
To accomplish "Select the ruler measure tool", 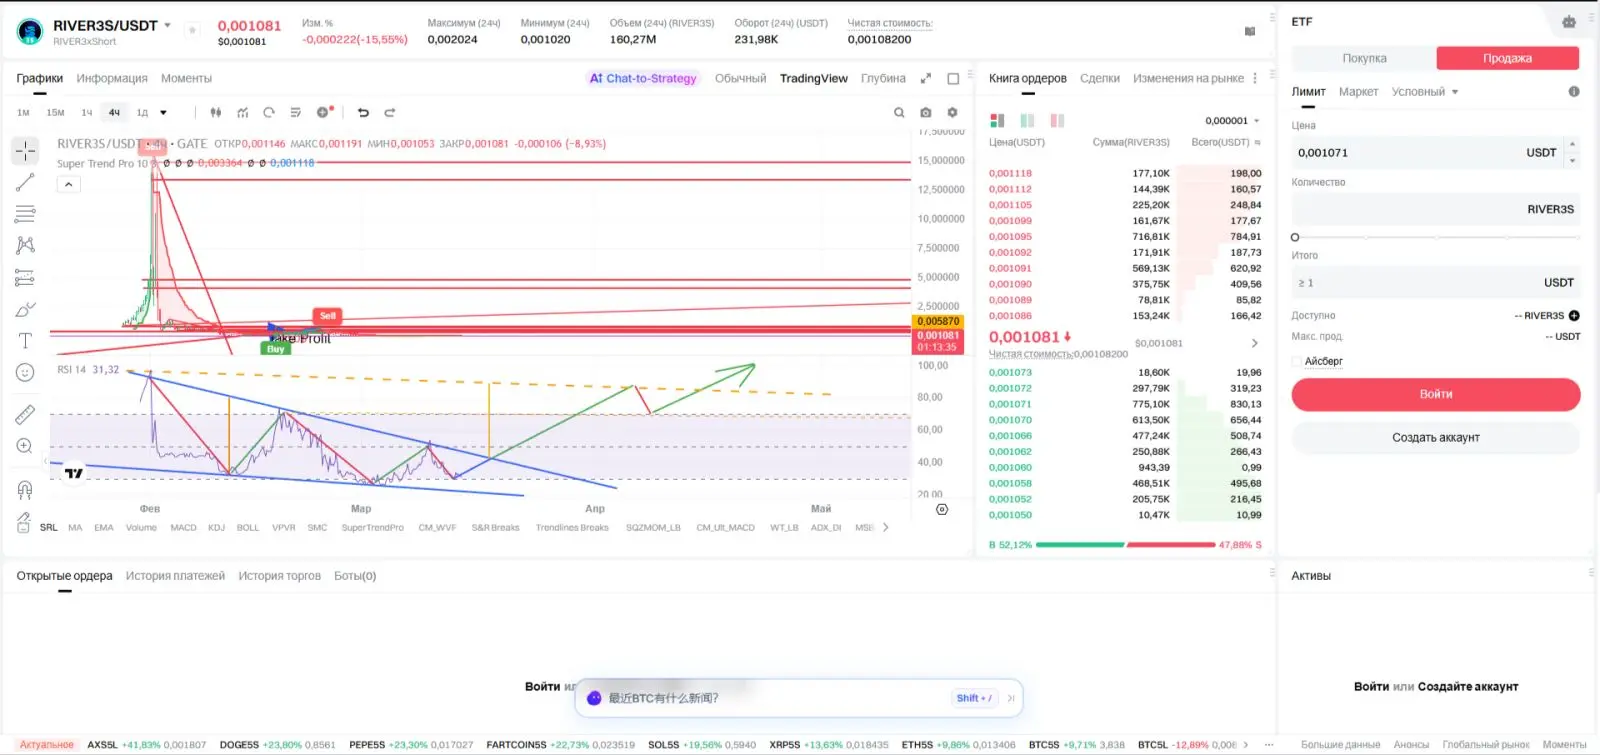I will coord(25,414).
